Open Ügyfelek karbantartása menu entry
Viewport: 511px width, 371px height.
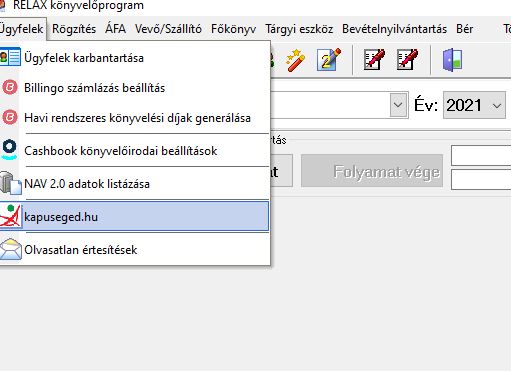(x=135, y=58)
